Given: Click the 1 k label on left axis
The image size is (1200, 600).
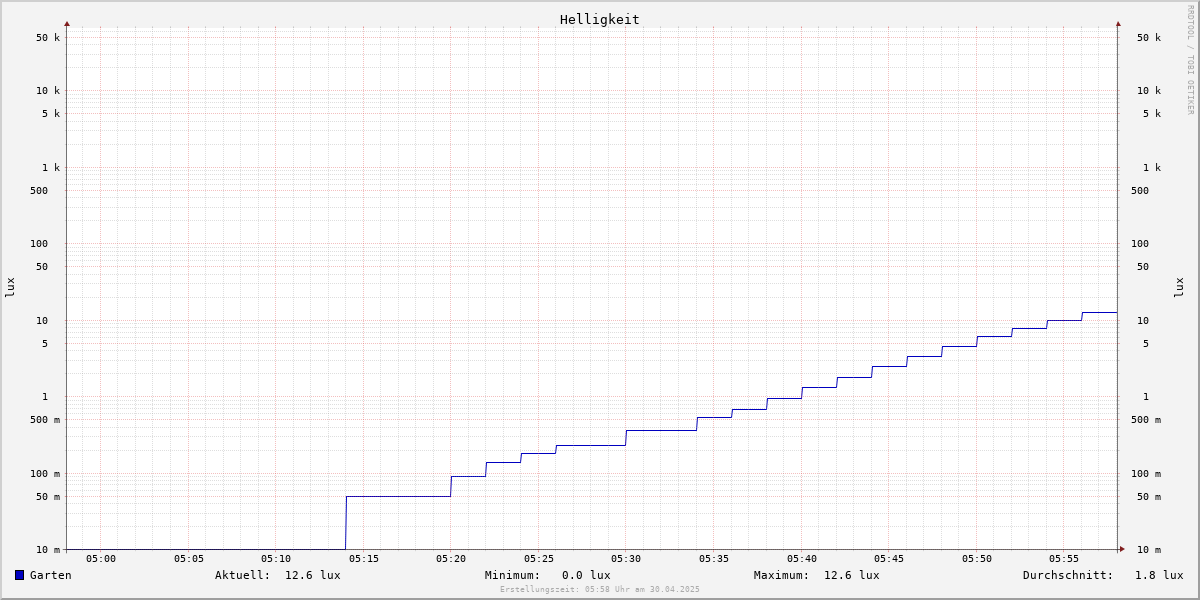Looking at the screenshot, I should point(51,168).
